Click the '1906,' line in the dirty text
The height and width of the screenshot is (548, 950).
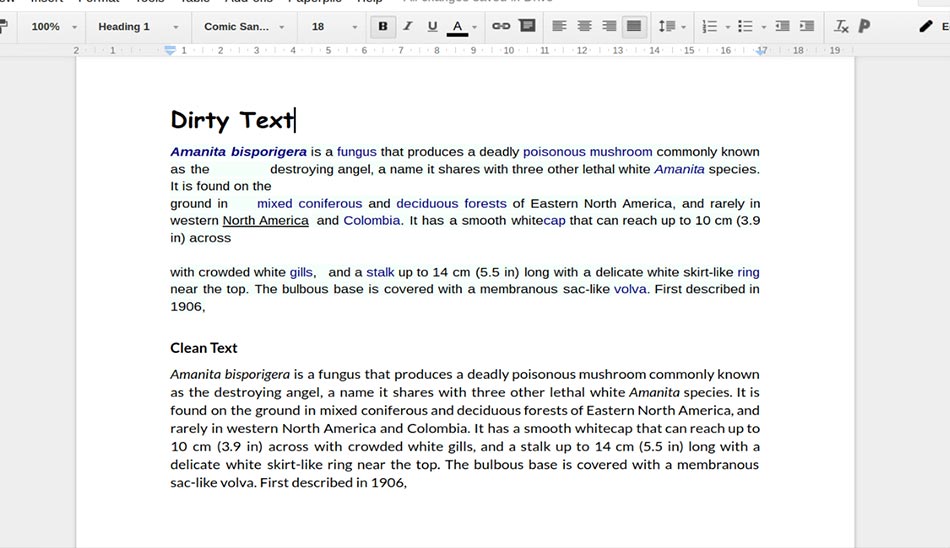point(188,307)
